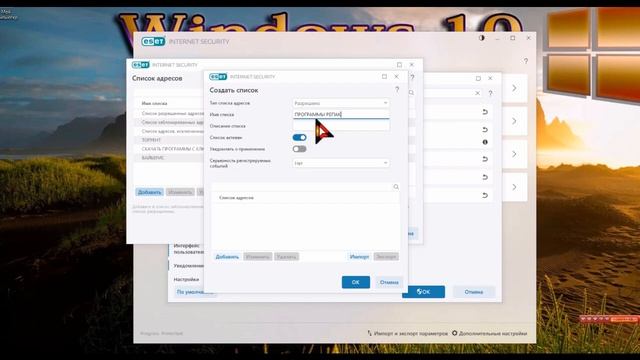Select Настройки section in advanced settings
This screenshot has height=360, width=640.
(x=186, y=280)
